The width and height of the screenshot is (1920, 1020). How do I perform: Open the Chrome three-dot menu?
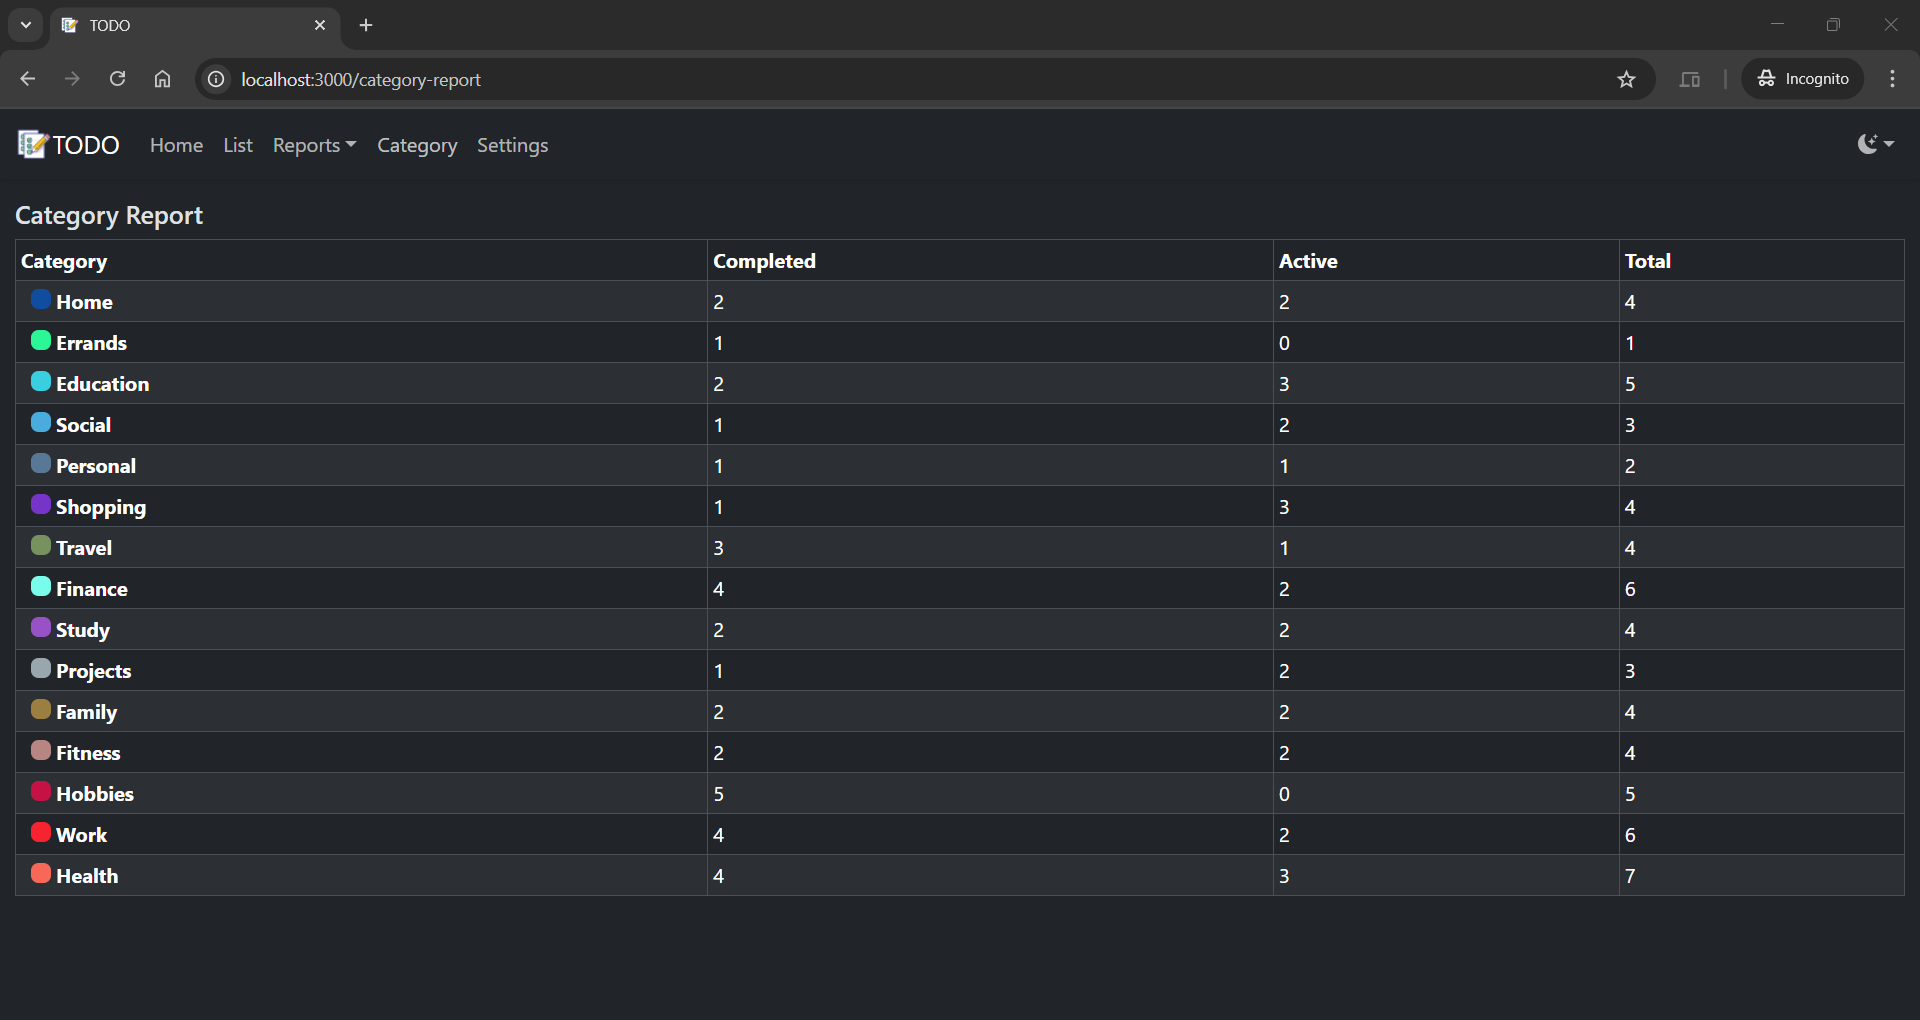(x=1892, y=79)
